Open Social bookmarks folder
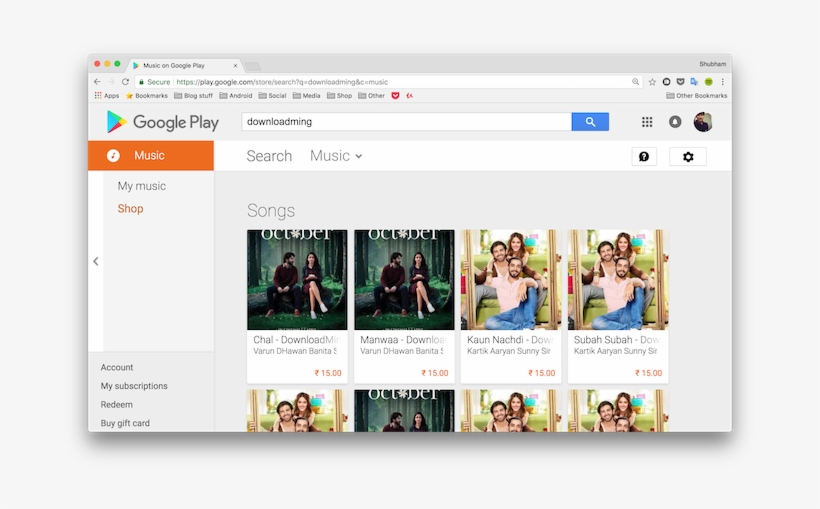820x509 pixels. [x=272, y=96]
